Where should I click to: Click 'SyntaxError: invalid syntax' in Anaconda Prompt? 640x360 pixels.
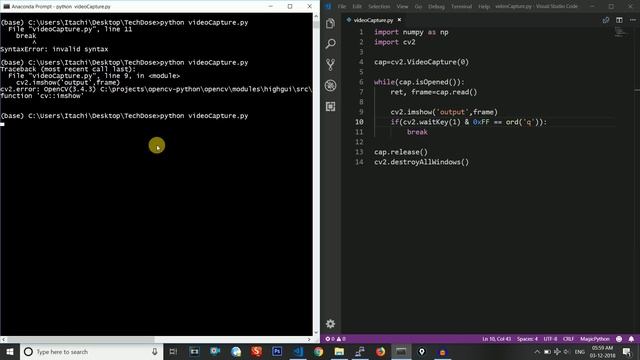click(54, 49)
